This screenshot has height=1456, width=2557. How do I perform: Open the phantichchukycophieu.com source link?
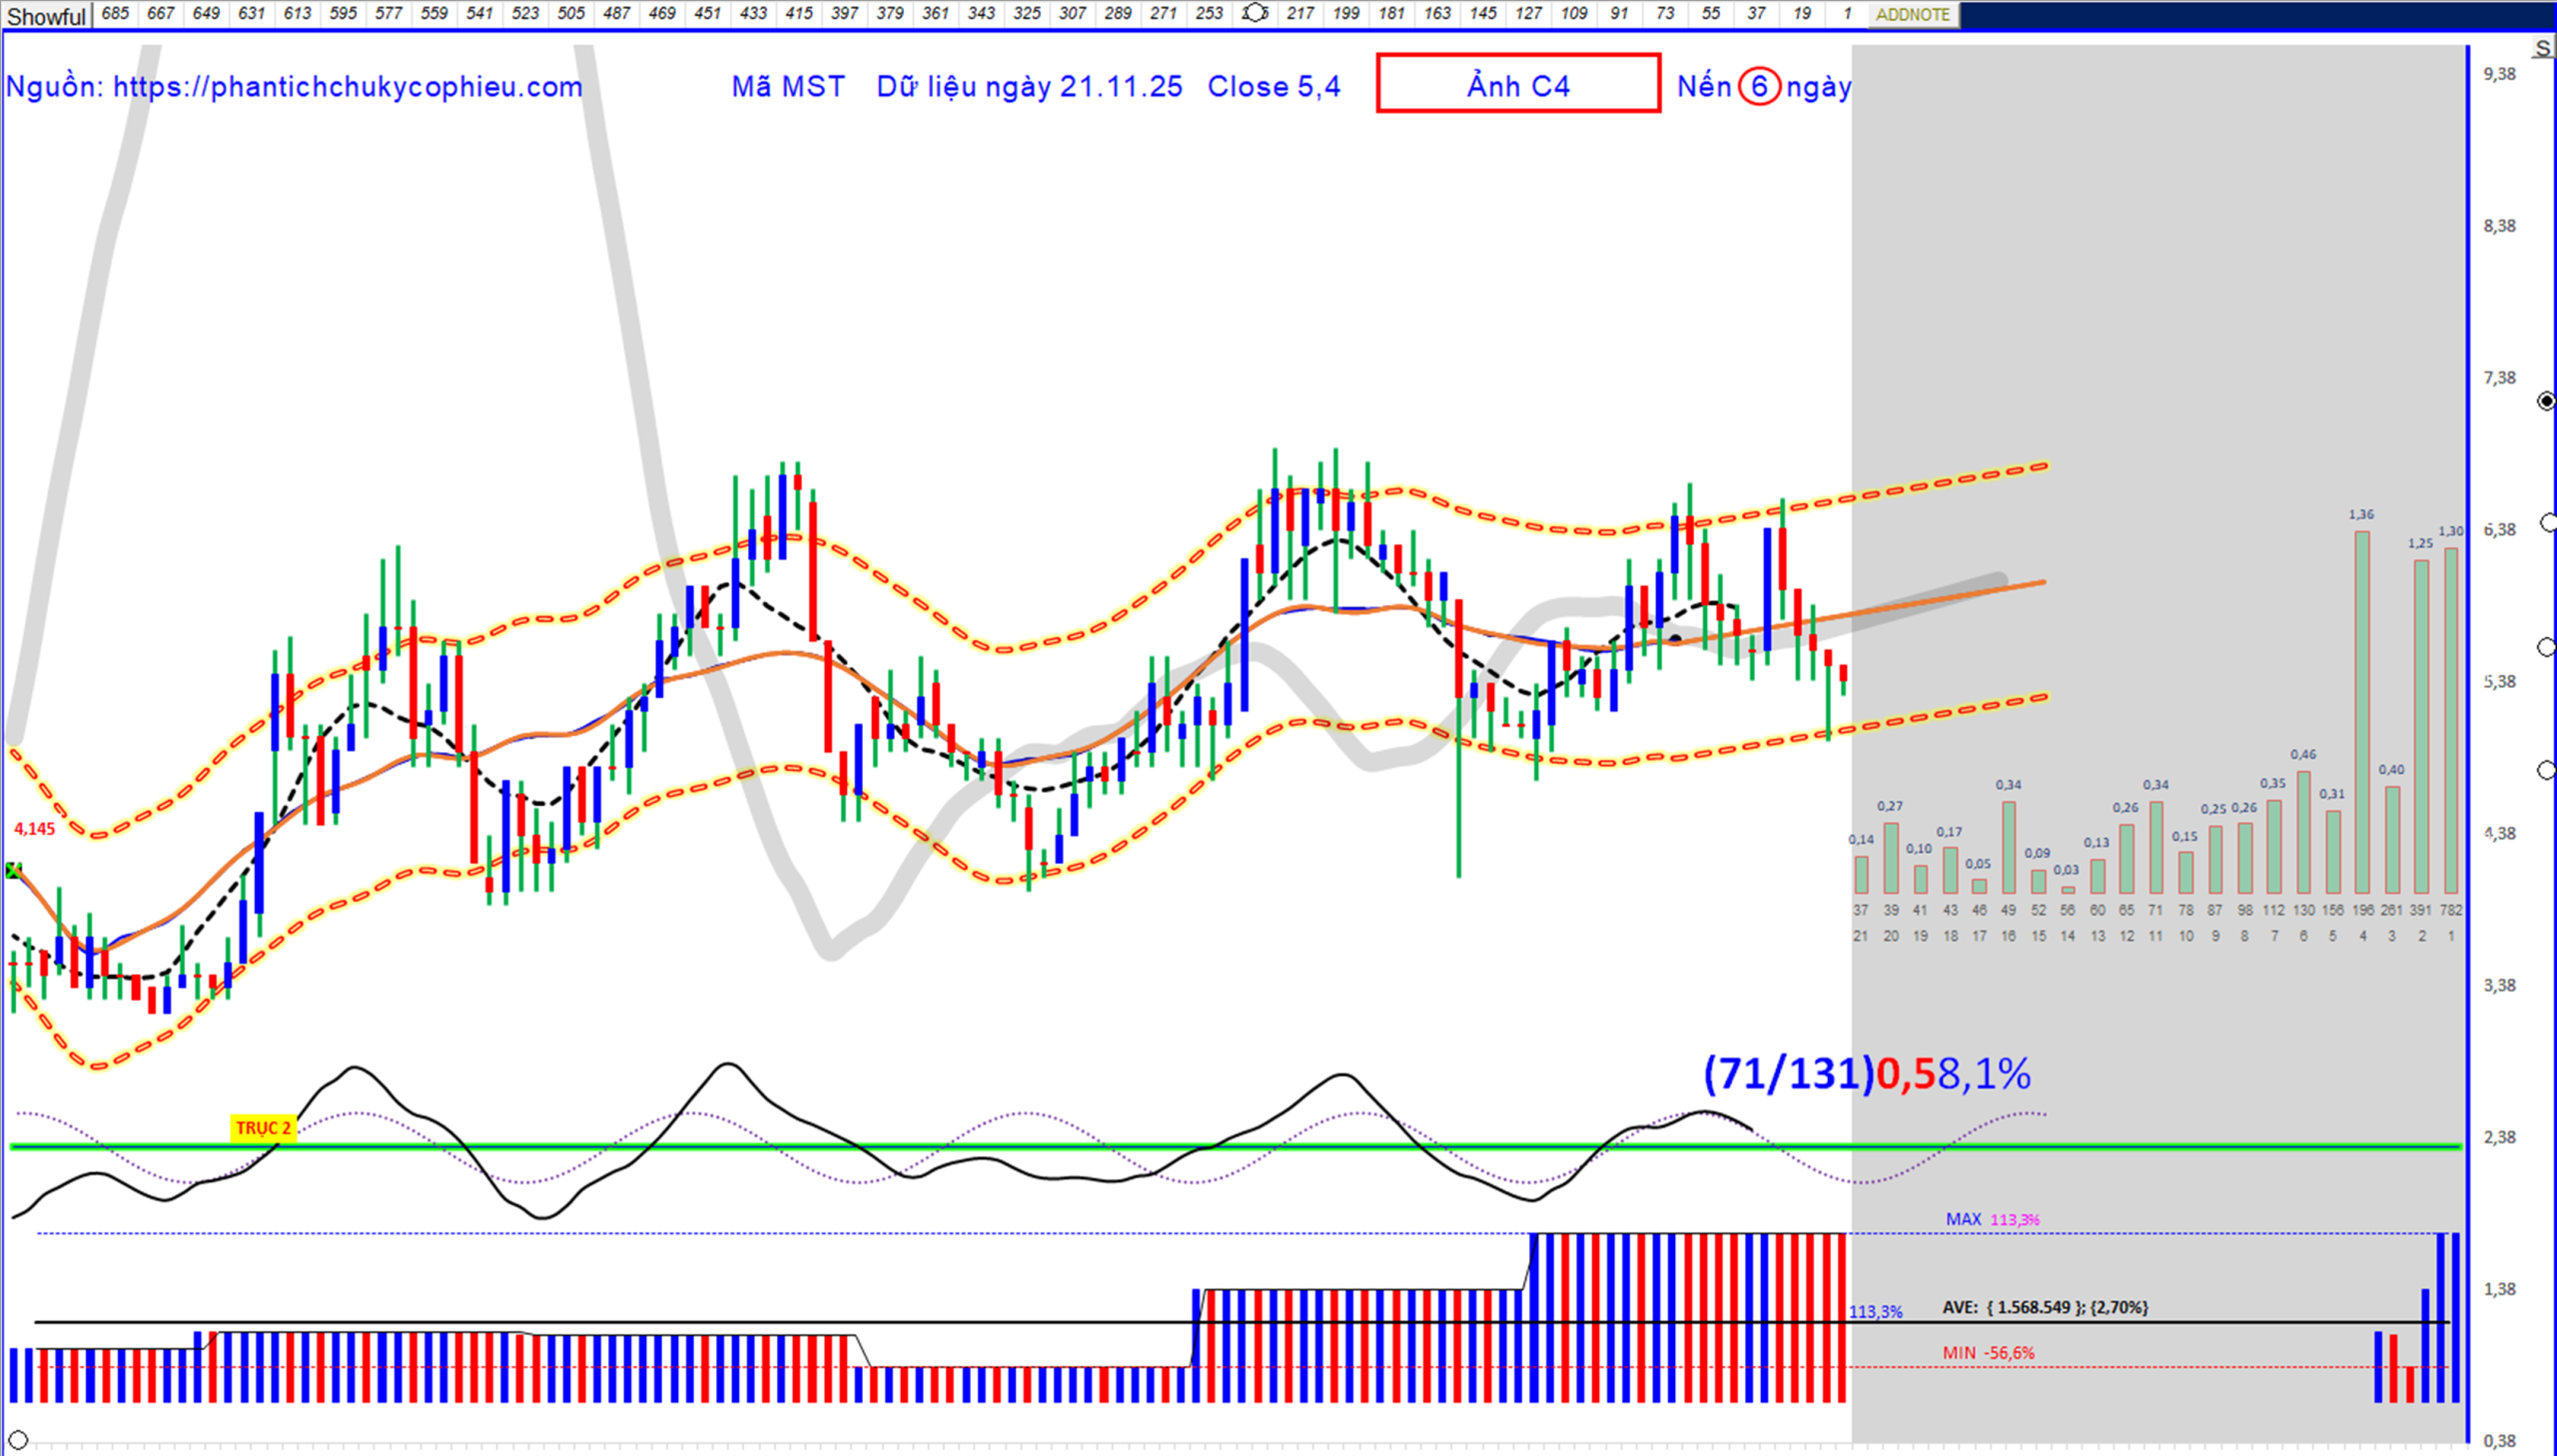click(347, 87)
